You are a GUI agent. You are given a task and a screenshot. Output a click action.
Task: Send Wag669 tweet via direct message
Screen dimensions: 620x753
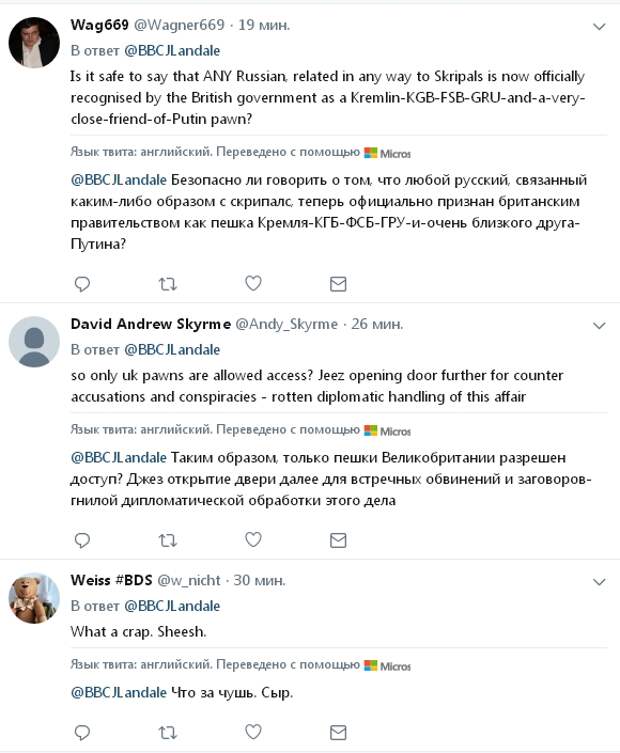coord(338,284)
